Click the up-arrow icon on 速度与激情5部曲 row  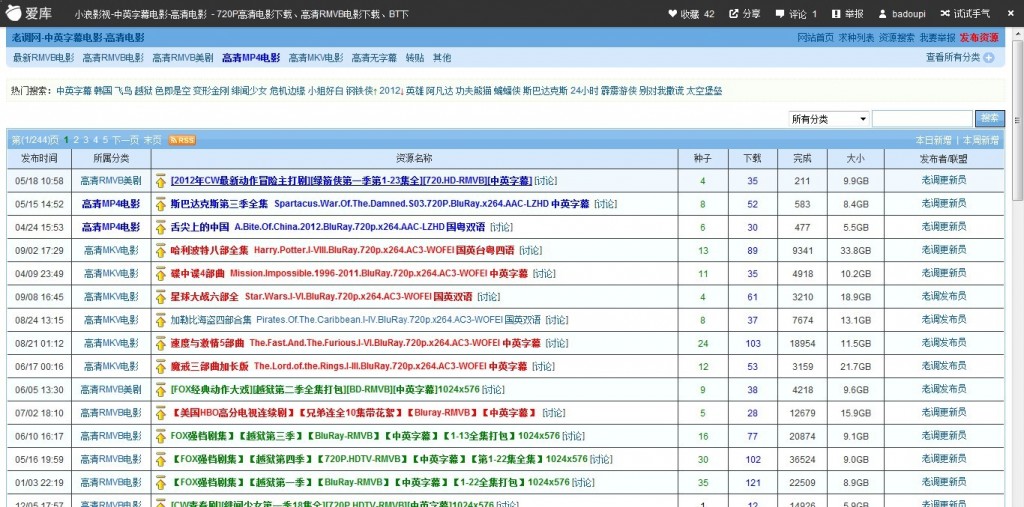160,343
